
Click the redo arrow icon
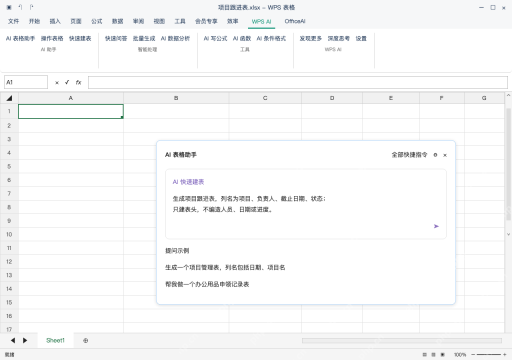pos(31,7)
